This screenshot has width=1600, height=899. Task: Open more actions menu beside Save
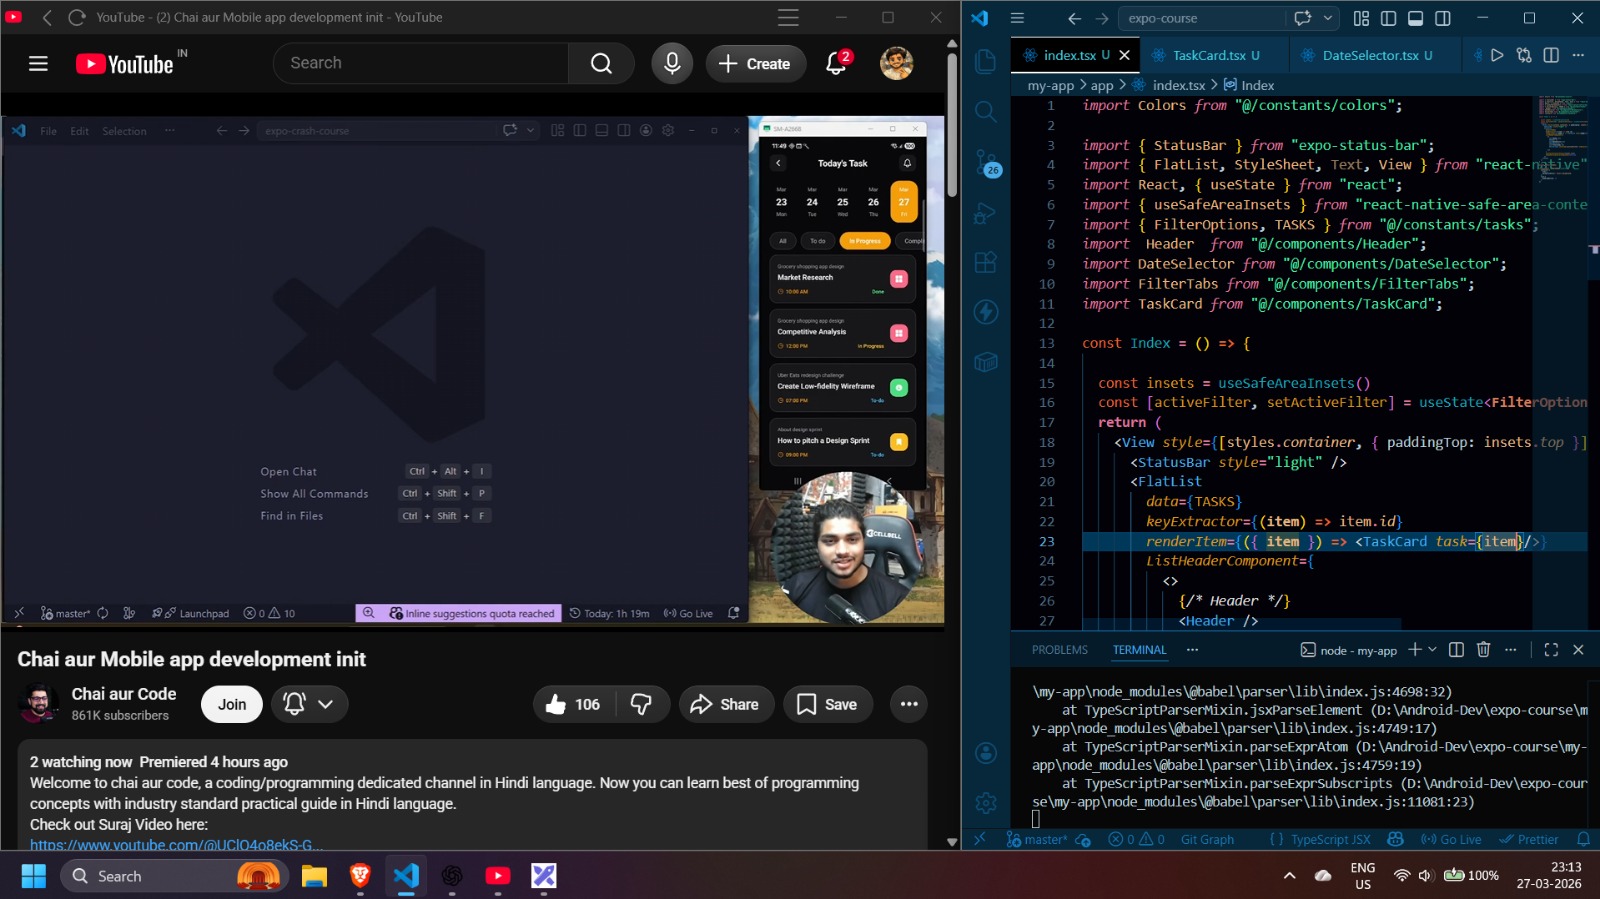pos(908,705)
